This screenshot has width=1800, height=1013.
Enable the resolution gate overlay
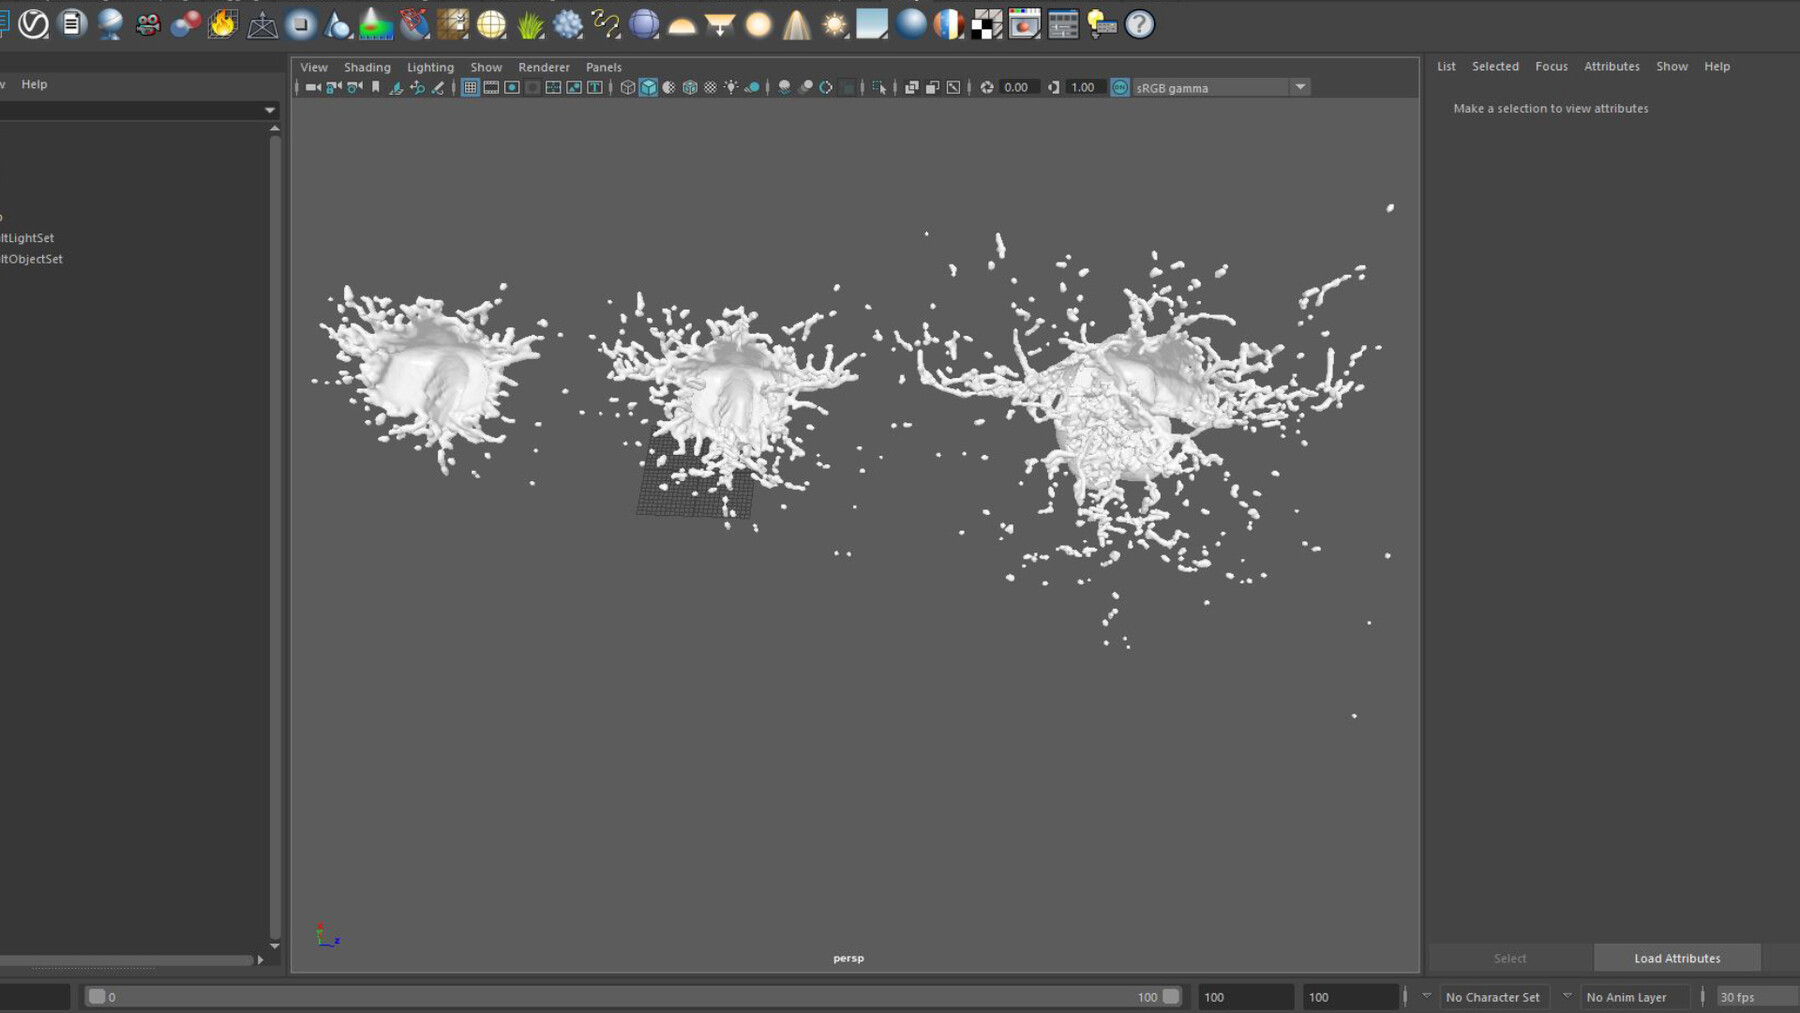(512, 87)
